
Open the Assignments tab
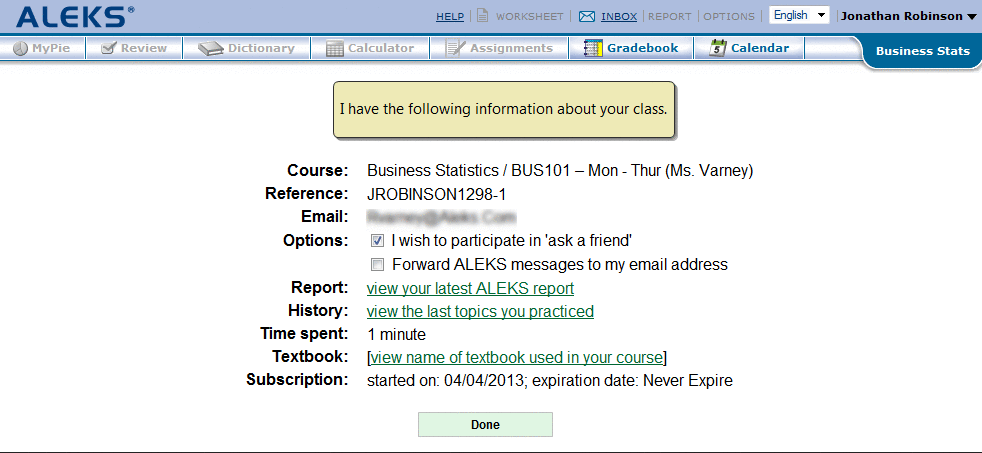click(499, 48)
